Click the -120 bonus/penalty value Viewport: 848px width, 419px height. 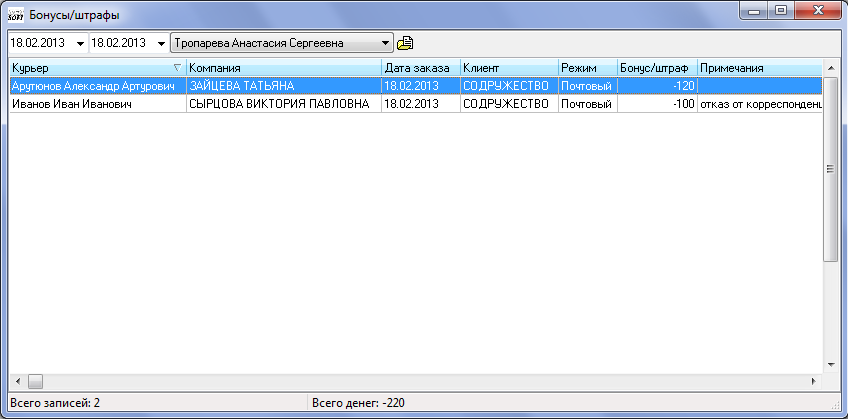point(657,86)
